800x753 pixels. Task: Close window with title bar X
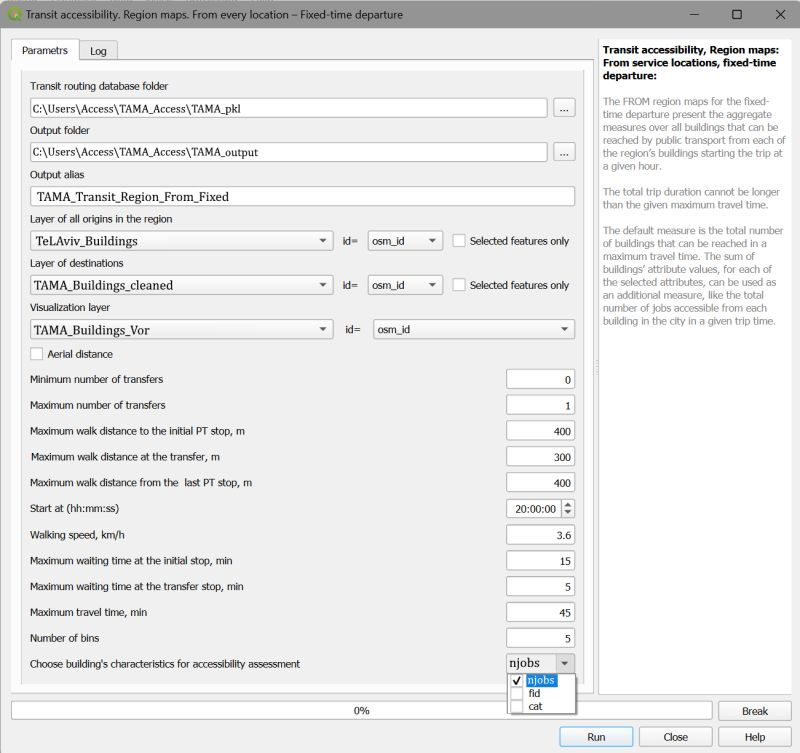click(780, 14)
